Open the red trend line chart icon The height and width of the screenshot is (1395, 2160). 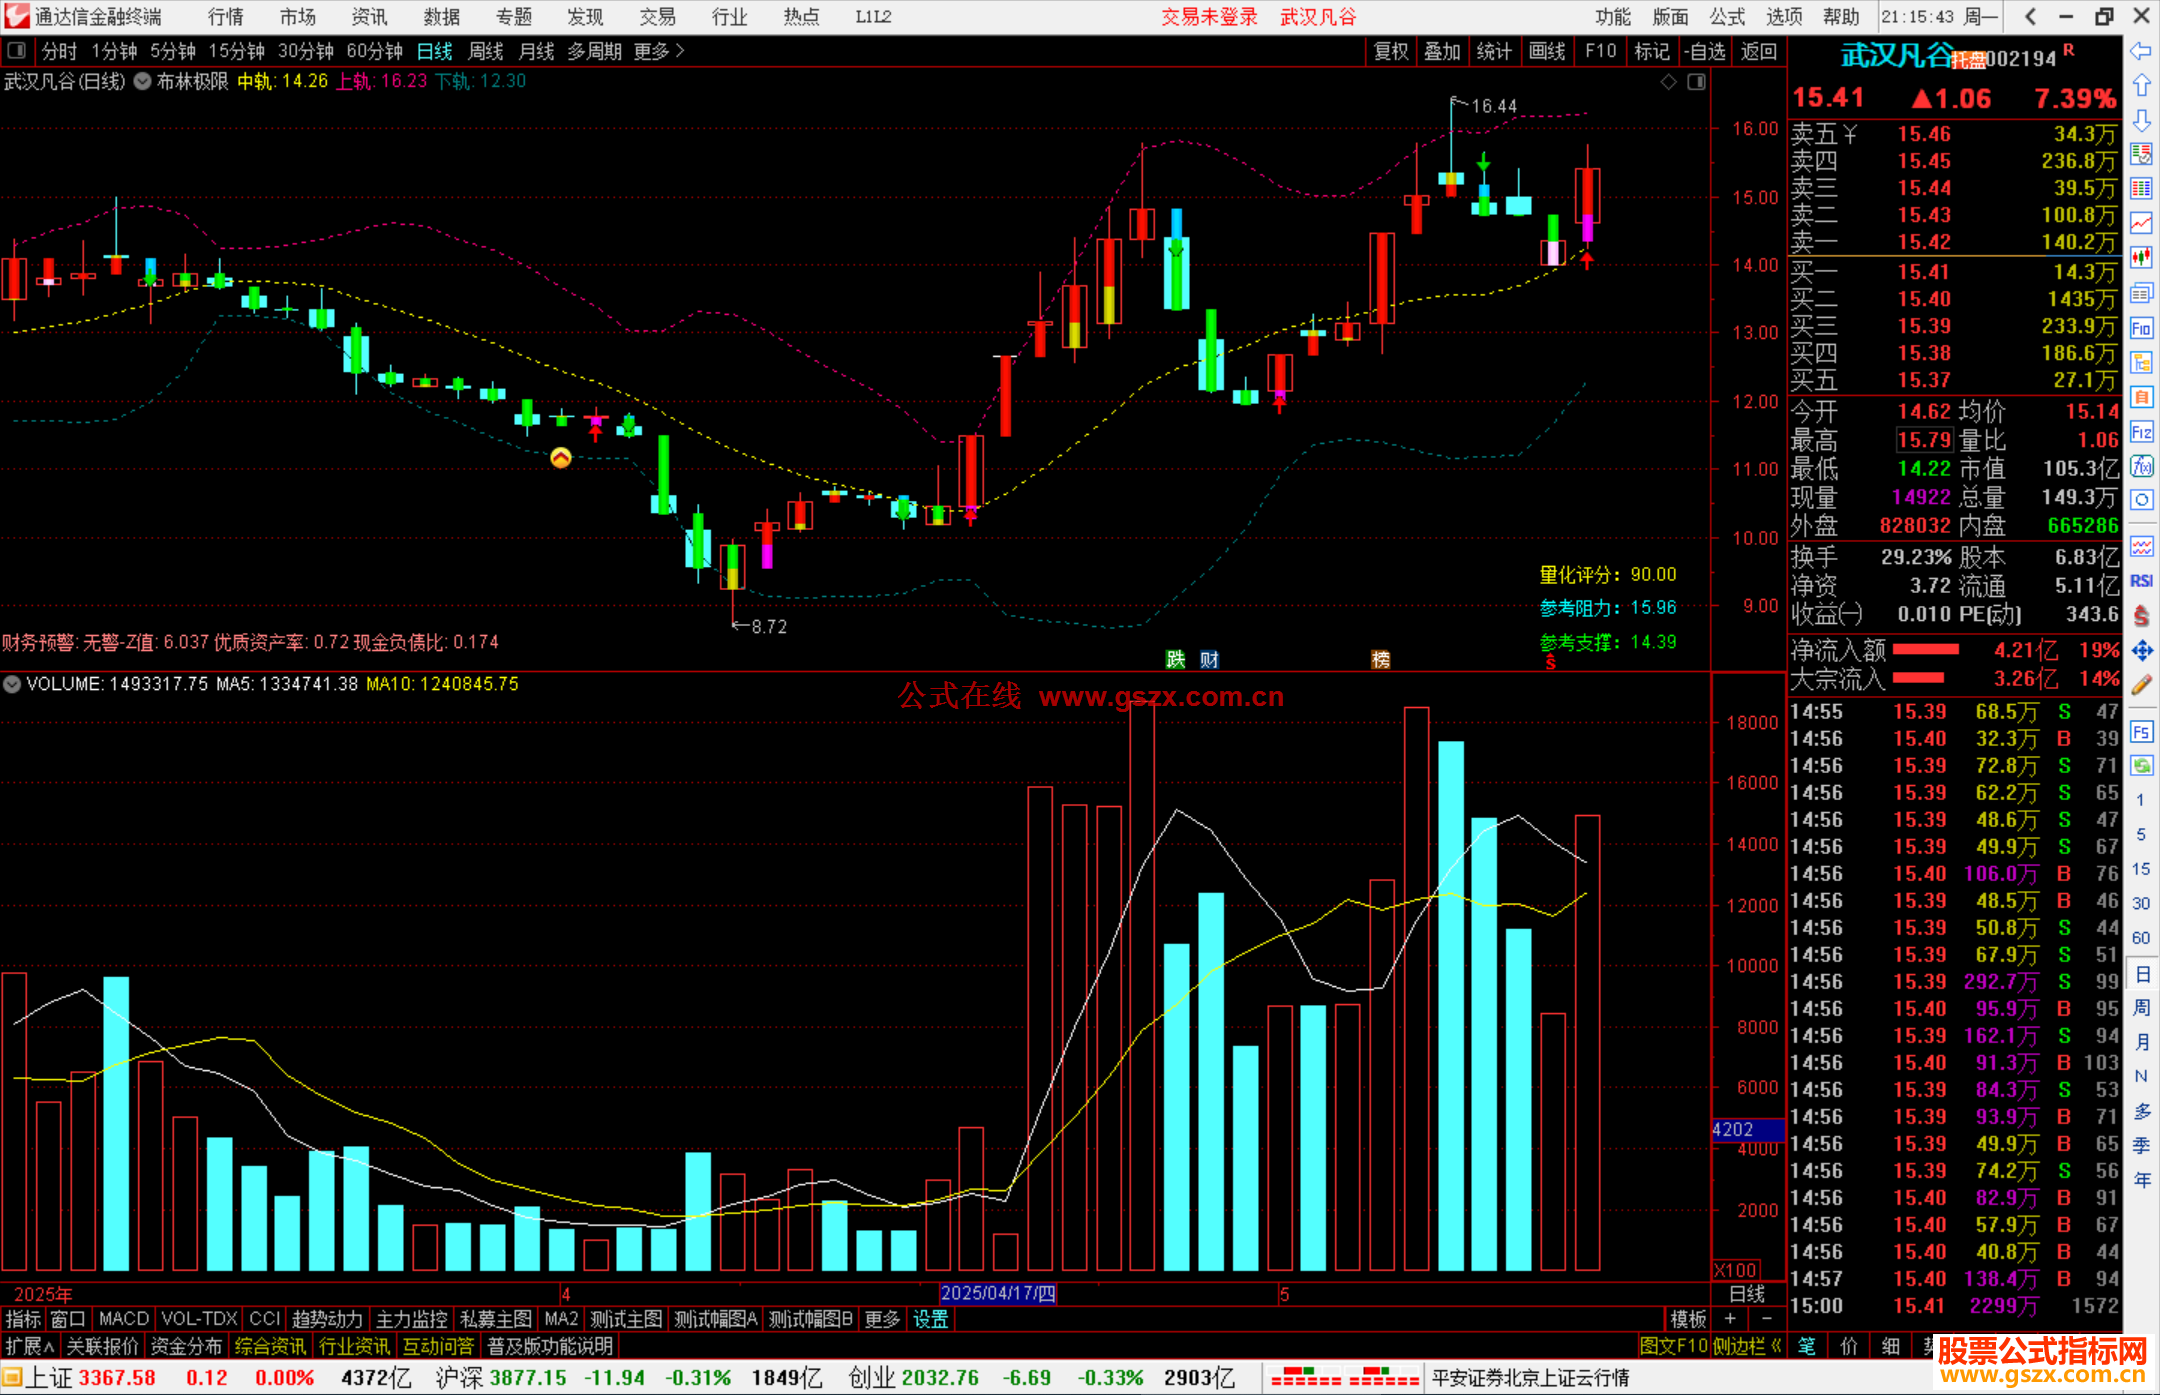tap(2141, 223)
